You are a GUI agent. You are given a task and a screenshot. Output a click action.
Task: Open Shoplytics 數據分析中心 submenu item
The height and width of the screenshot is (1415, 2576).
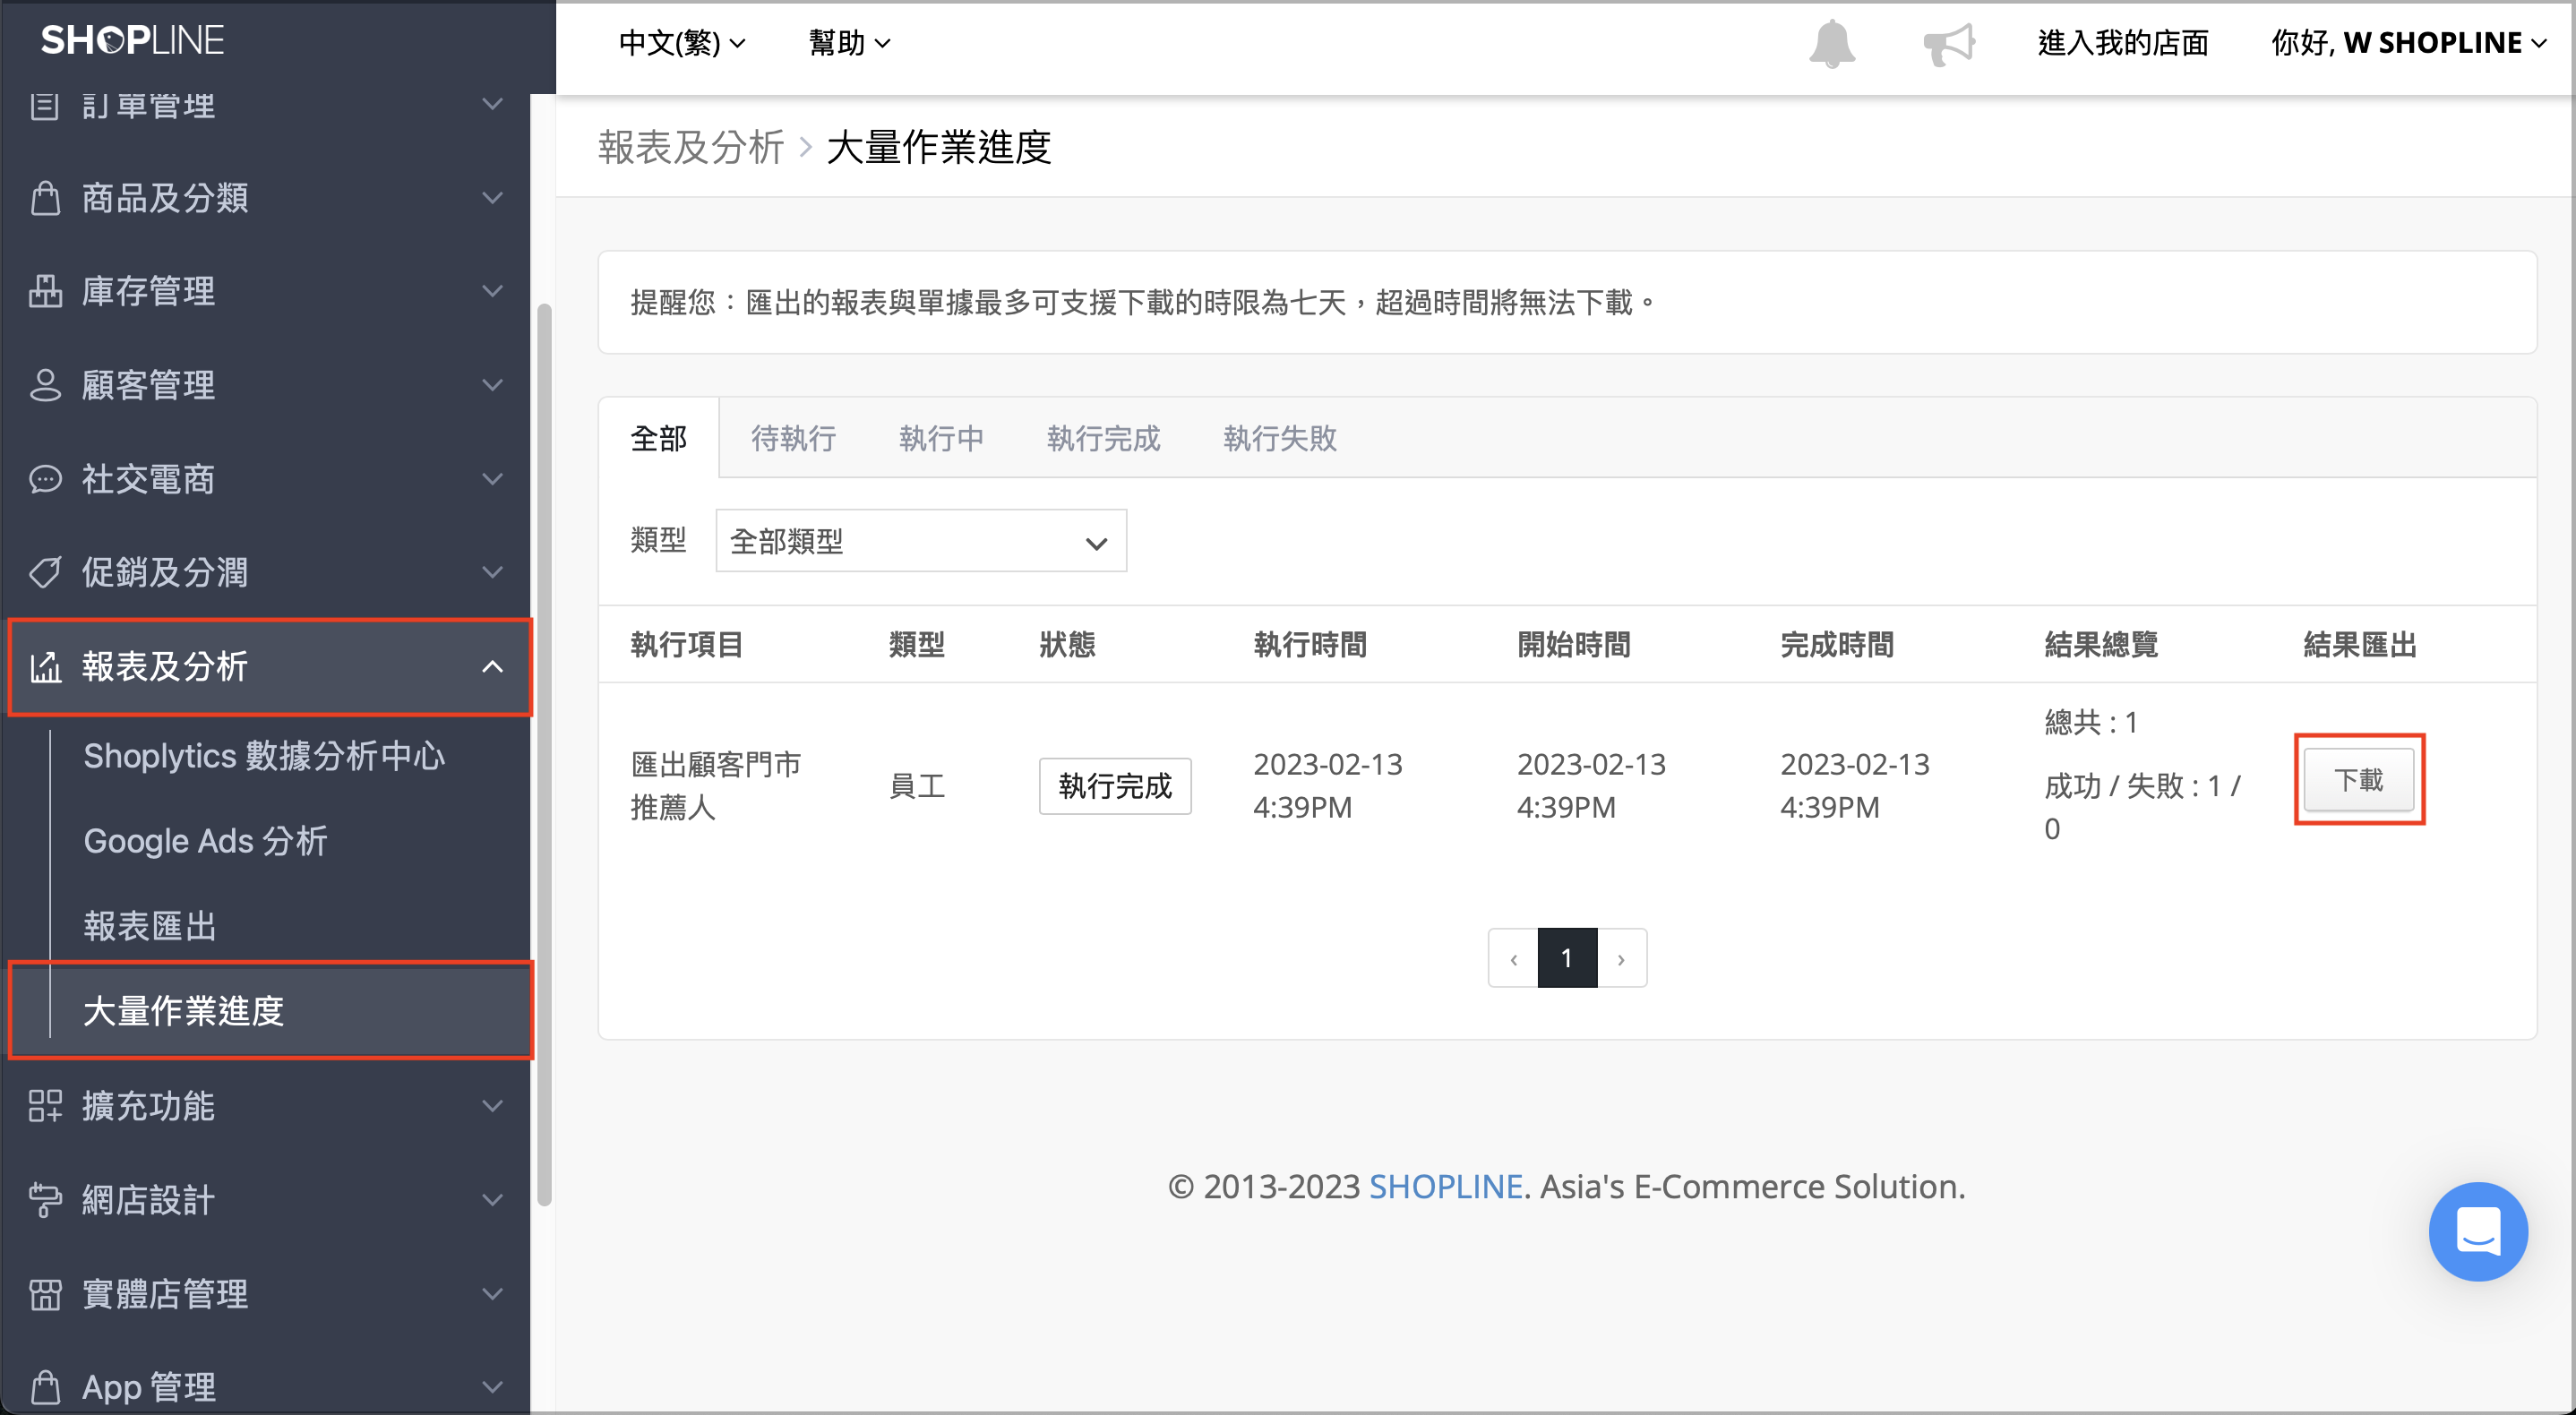coord(265,756)
